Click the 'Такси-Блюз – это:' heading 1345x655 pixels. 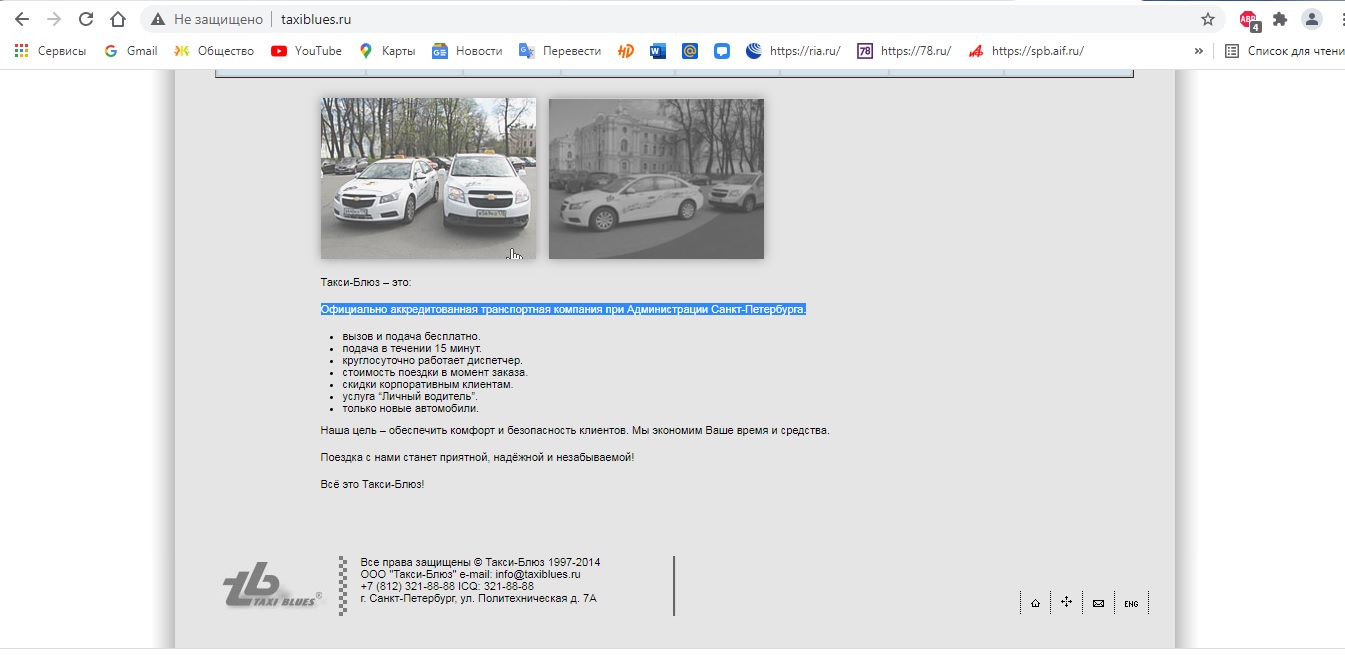coord(366,283)
